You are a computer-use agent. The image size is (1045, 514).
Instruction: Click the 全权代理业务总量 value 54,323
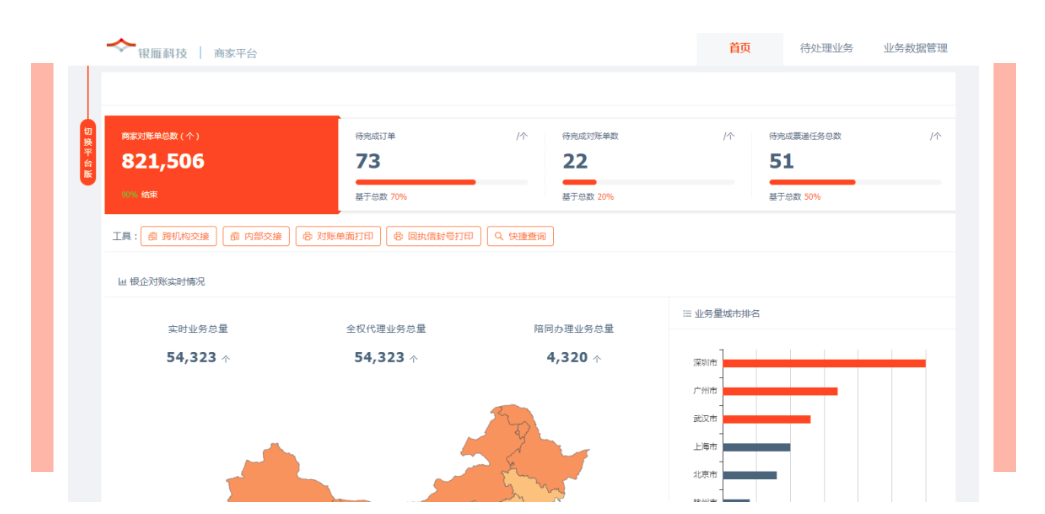[x=379, y=357]
